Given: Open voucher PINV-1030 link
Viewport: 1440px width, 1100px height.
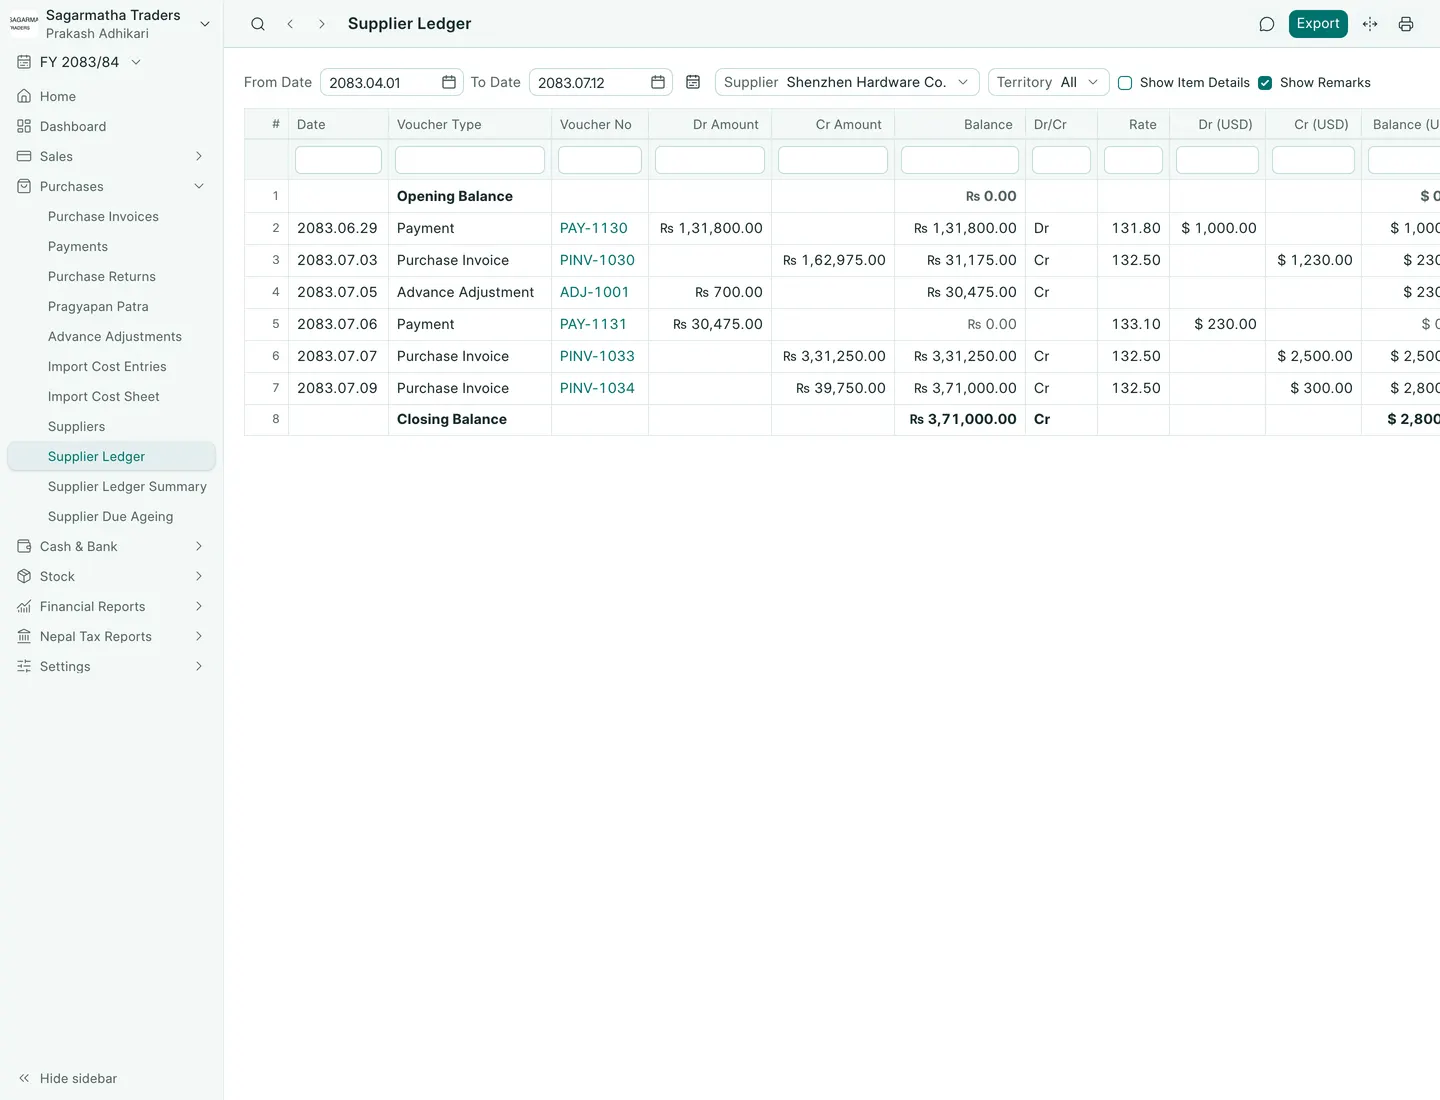Looking at the screenshot, I should 597,260.
